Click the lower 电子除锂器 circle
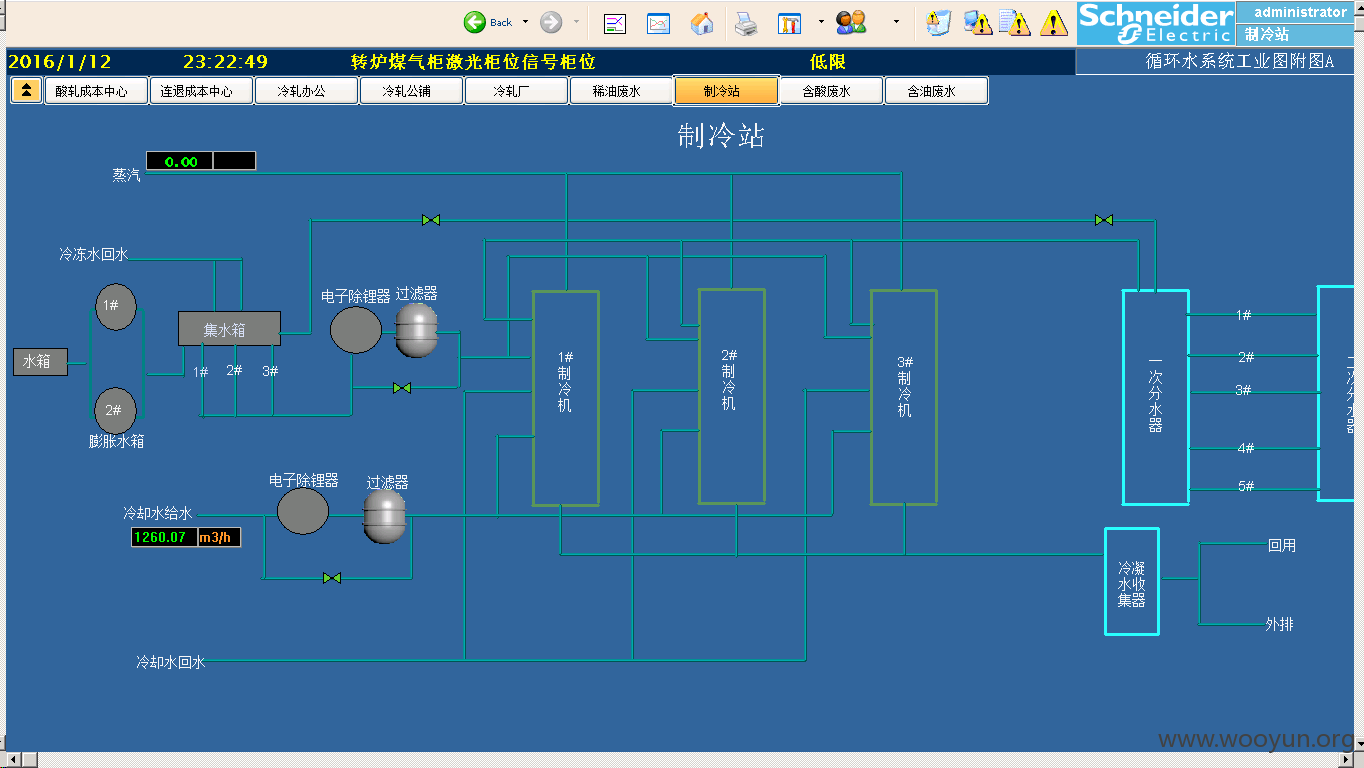1364x768 pixels. 303,512
